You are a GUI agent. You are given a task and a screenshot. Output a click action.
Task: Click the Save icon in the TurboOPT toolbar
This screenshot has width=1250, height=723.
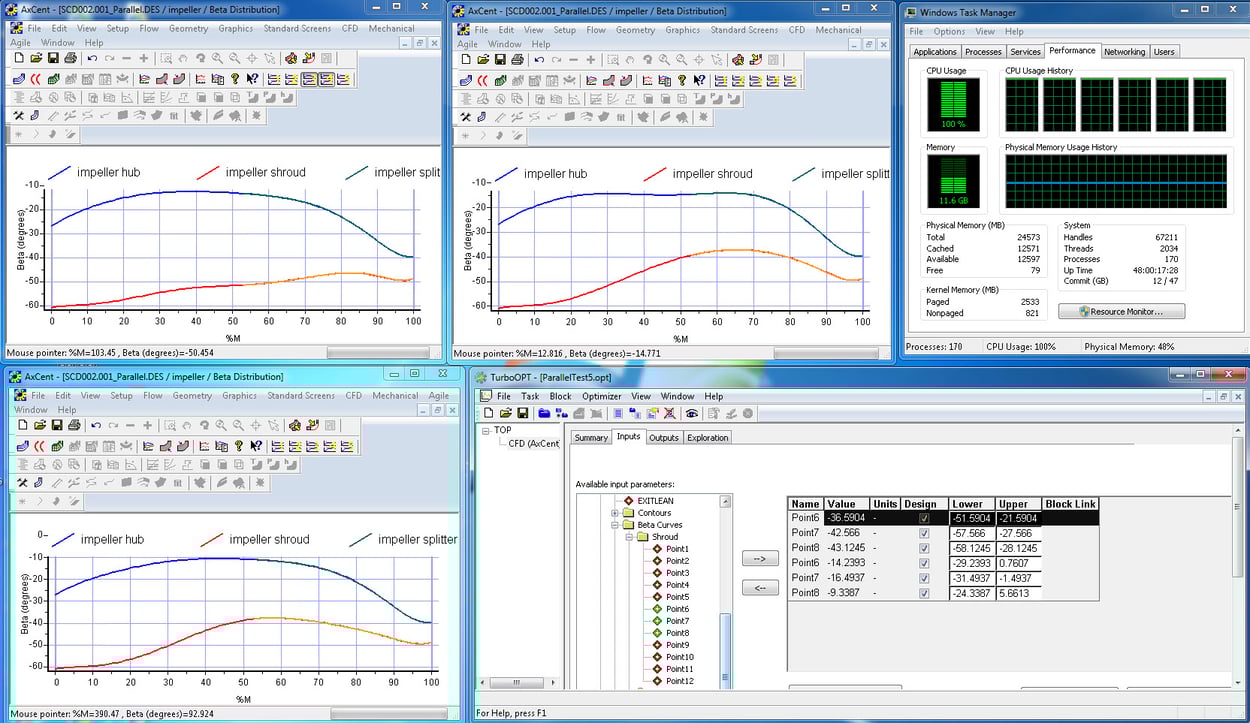coord(522,413)
